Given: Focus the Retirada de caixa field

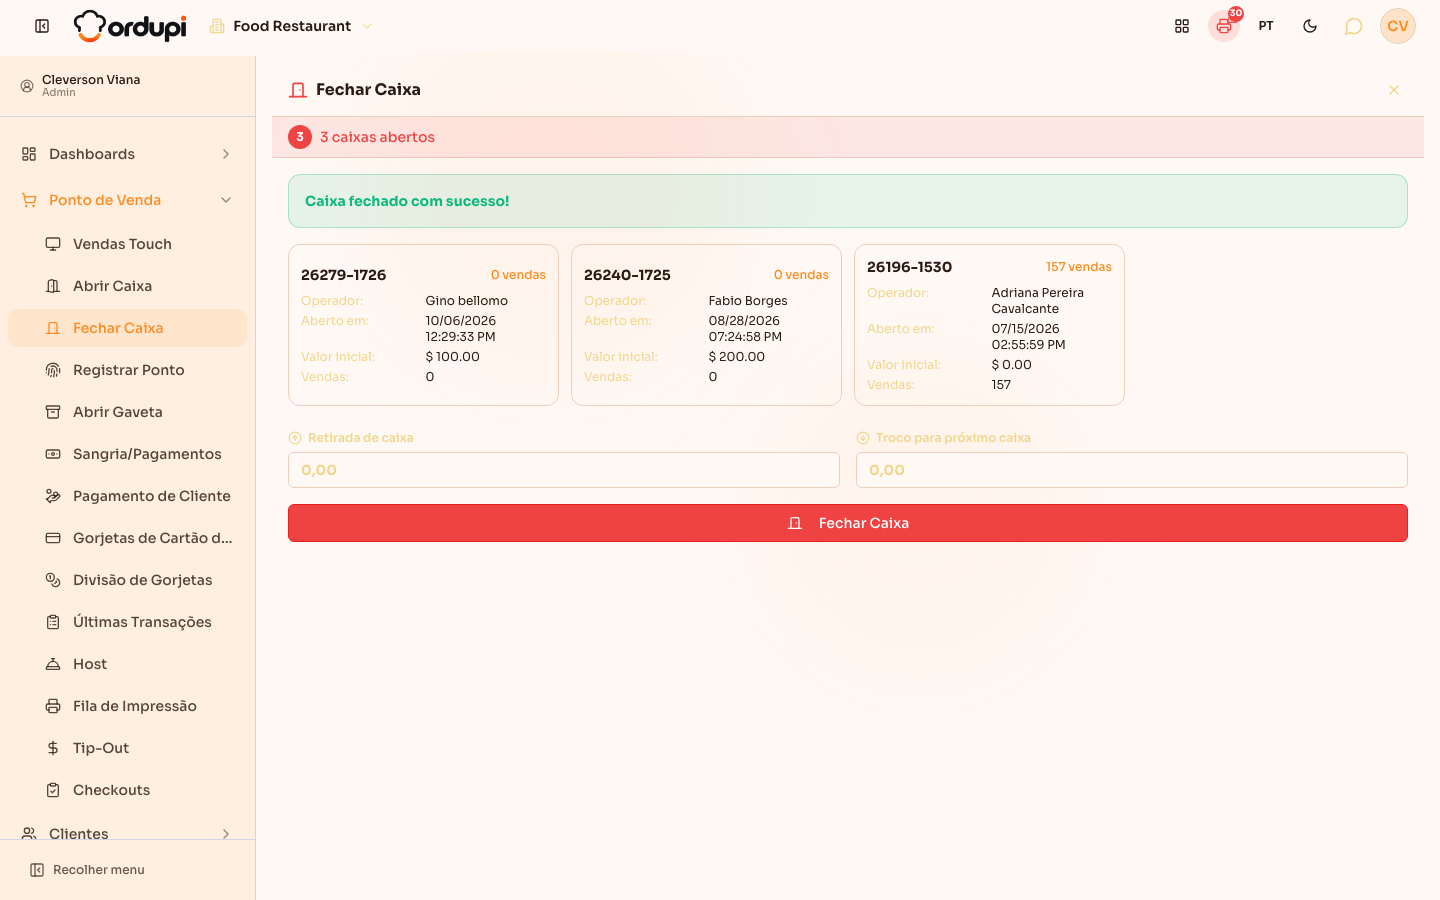Looking at the screenshot, I should (x=564, y=470).
